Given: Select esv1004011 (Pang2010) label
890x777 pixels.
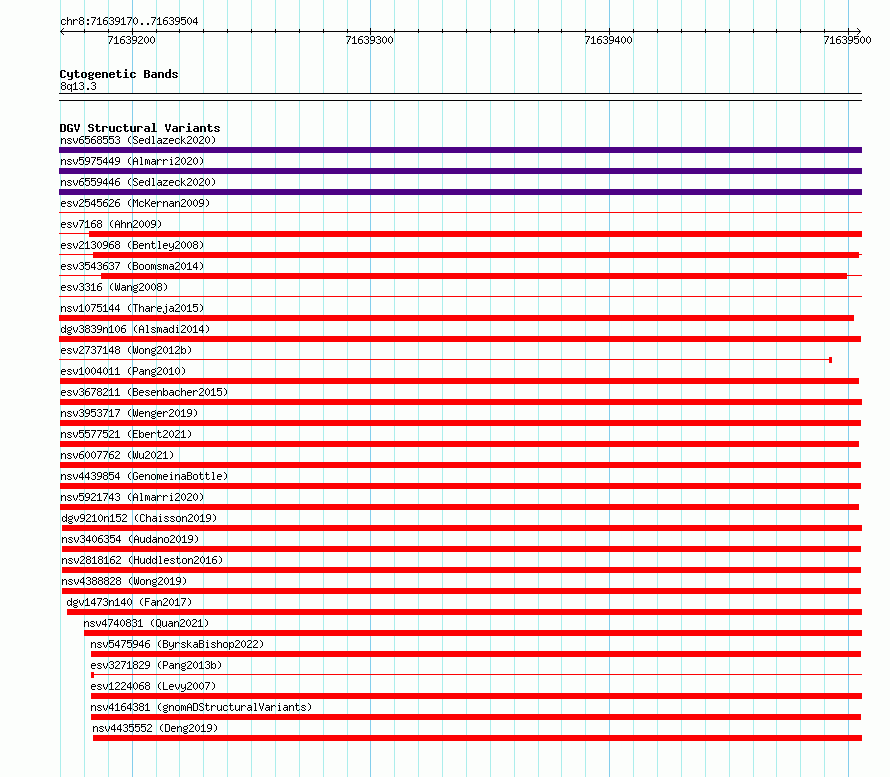Looking at the screenshot, I should click(x=123, y=371).
